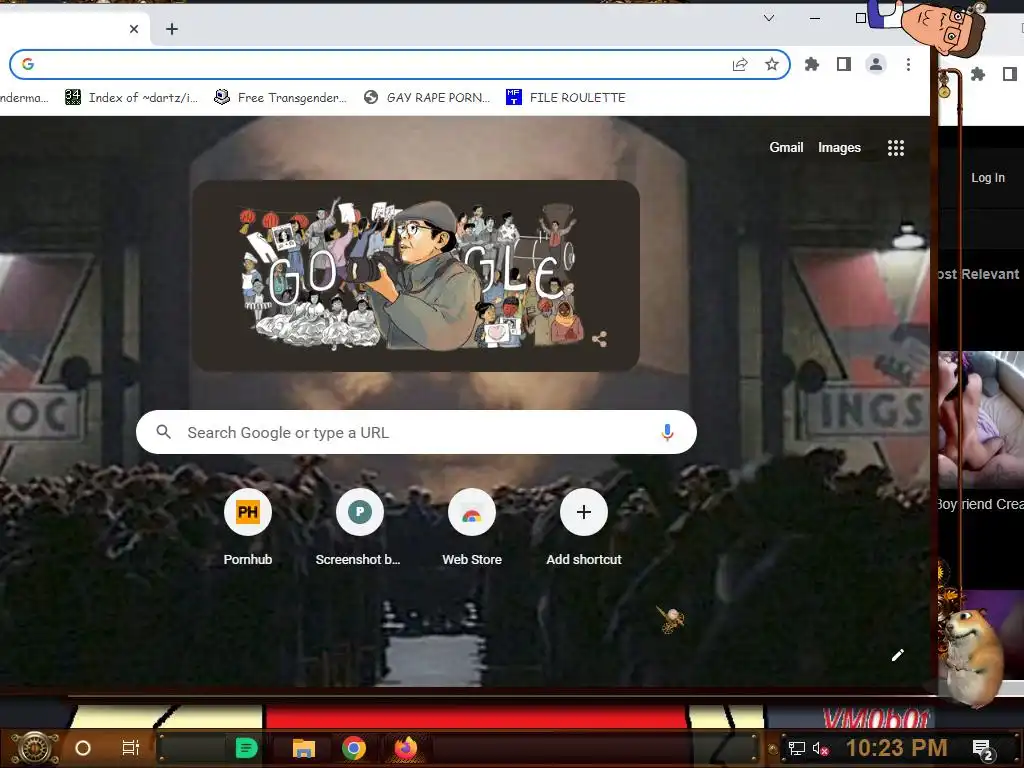Toggle the side panel in front Chrome window

click(844, 64)
